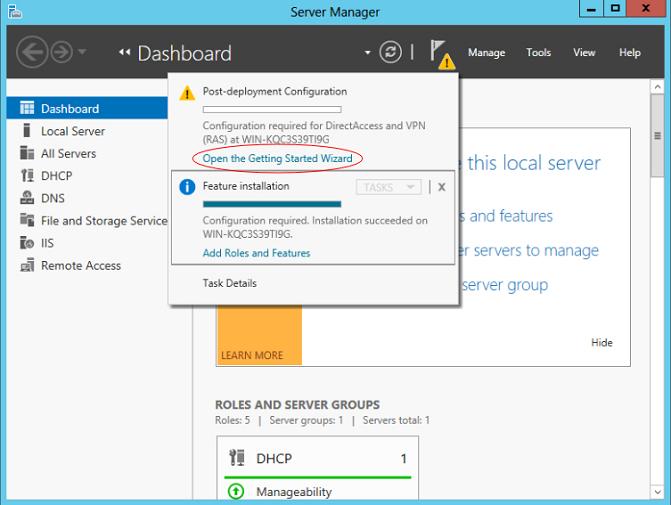Viewport: 671px width, 505px height.
Task: Click the refresh dashboard icon
Action: (x=391, y=52)
